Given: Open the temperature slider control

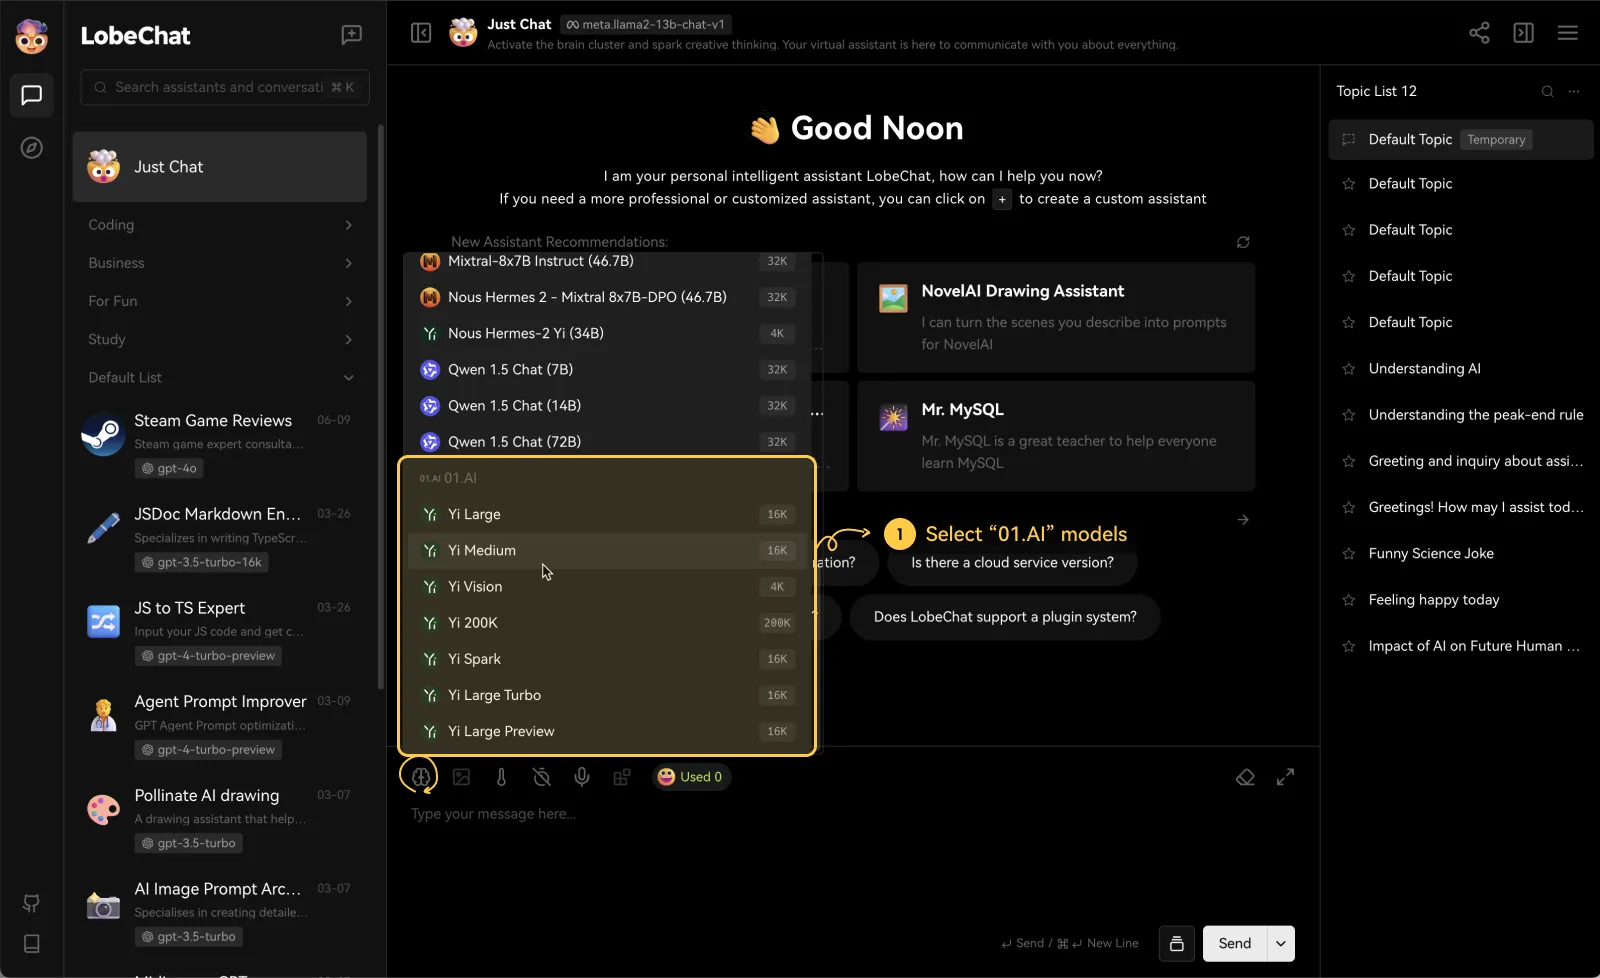Looking at the screenshot, I should tap(501, 777).
